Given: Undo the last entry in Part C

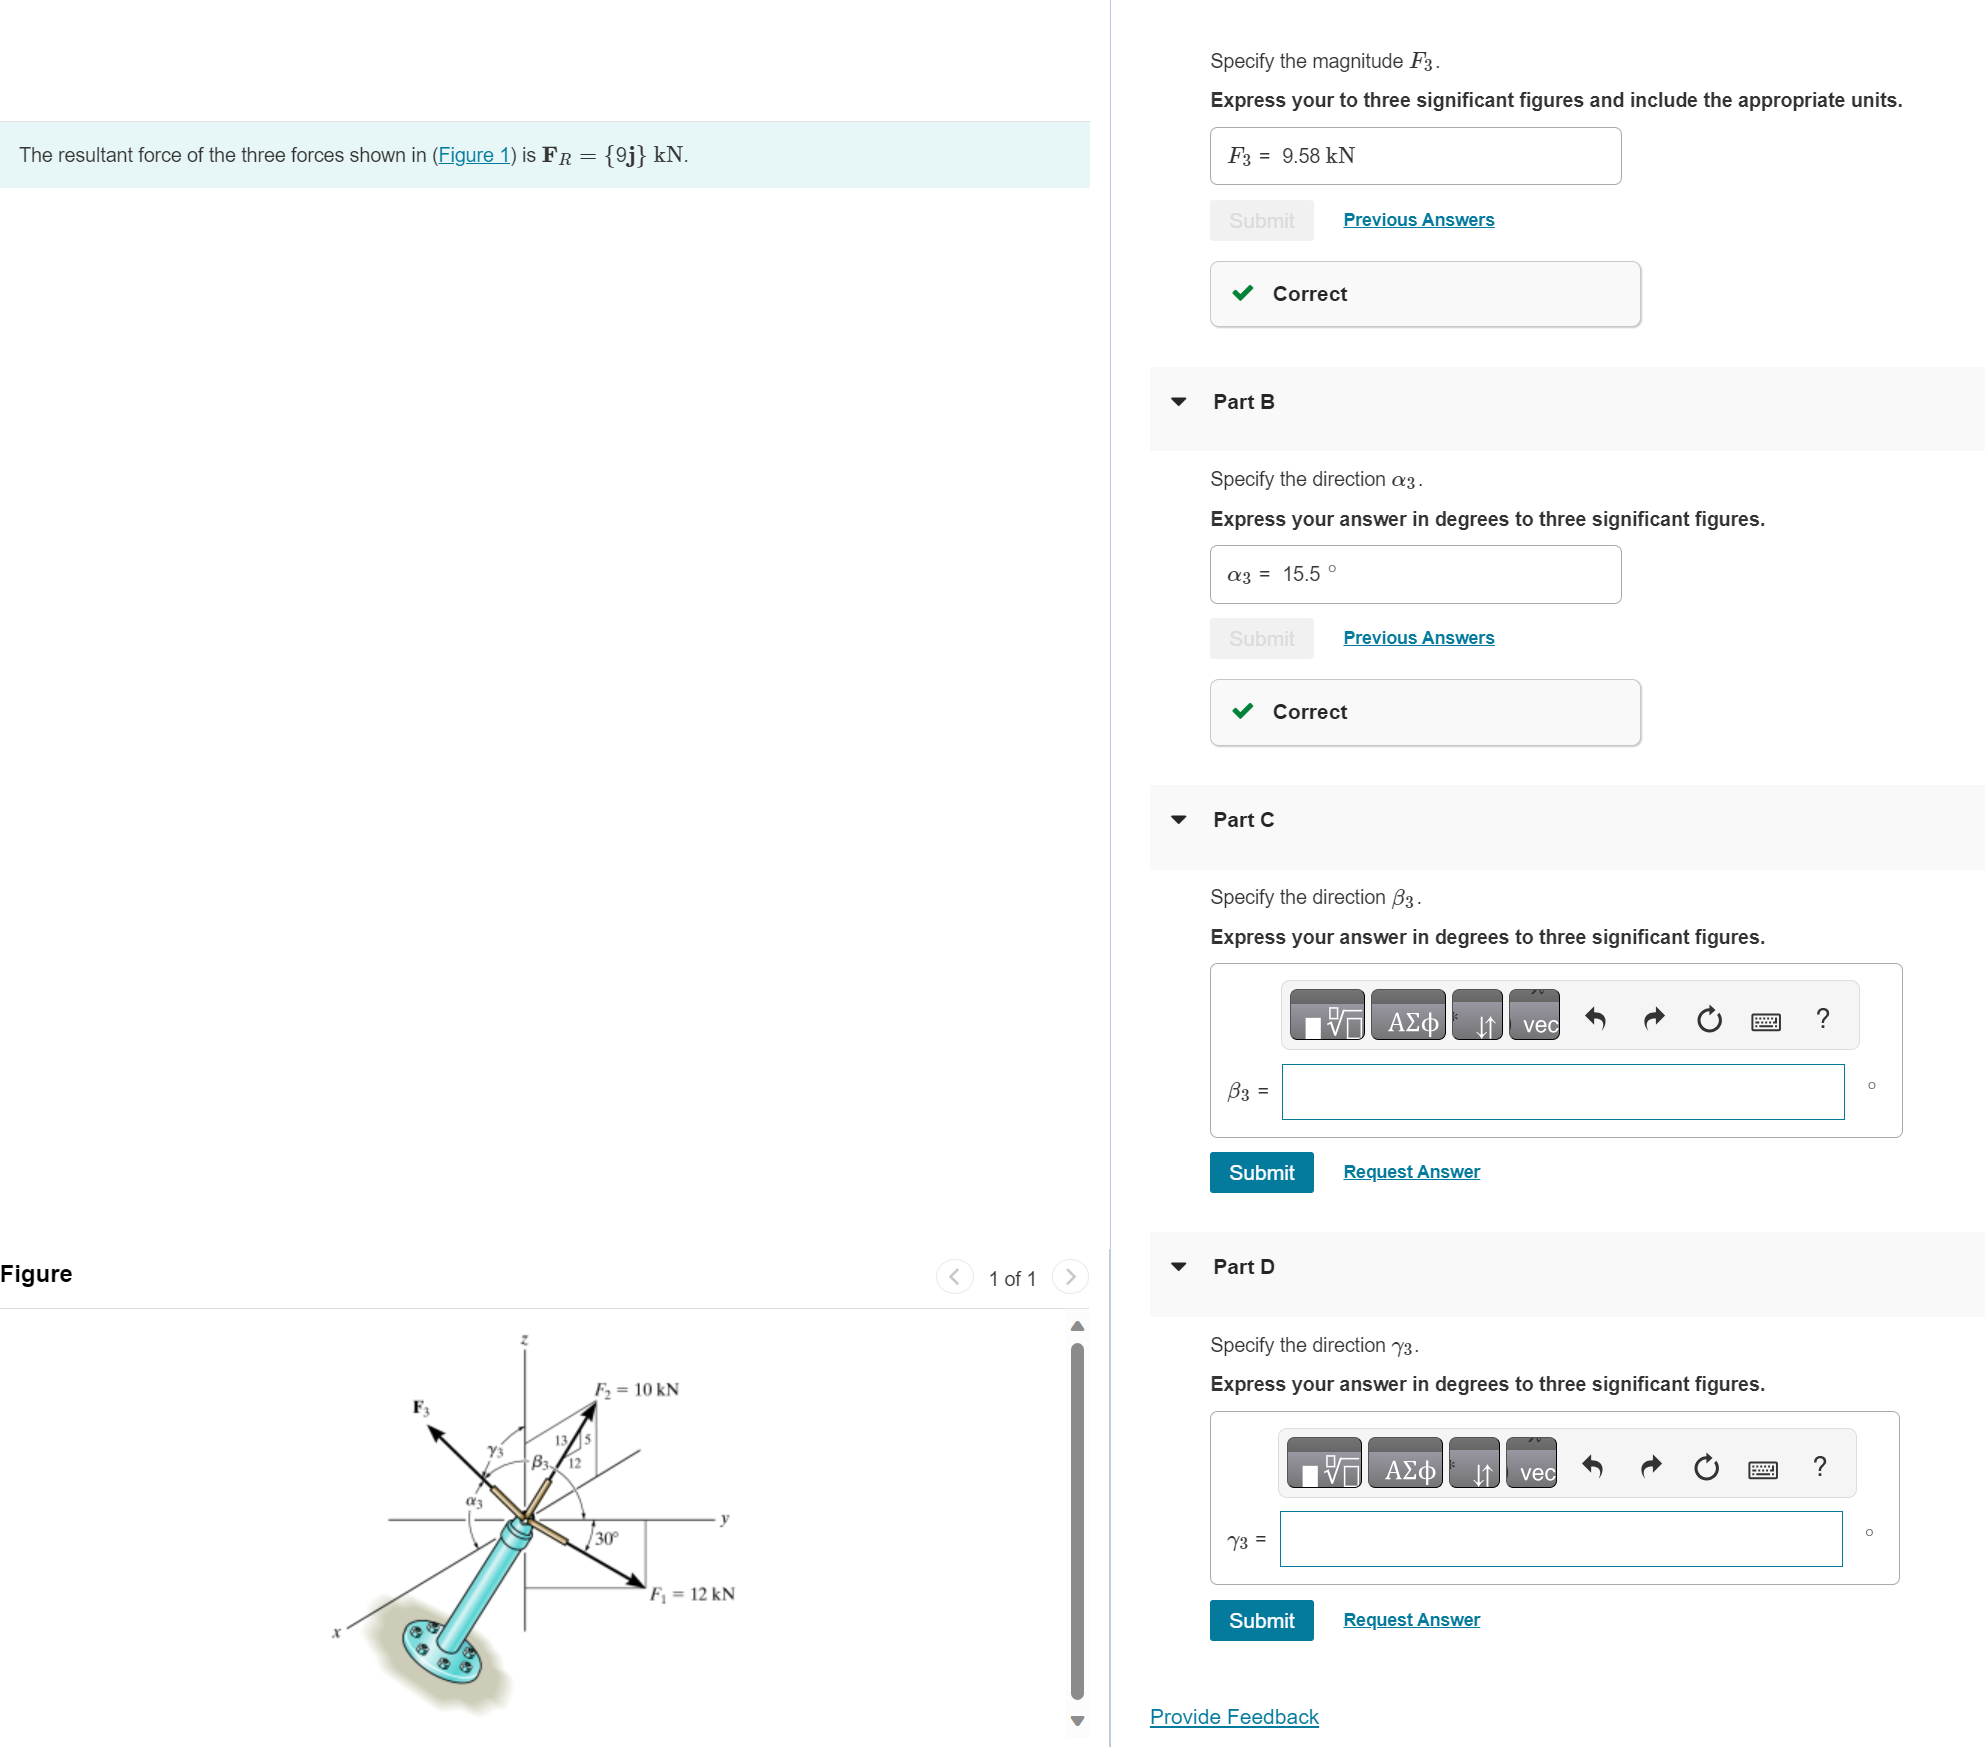Looking at the screenshot, I should (x=1596, y=1017).
